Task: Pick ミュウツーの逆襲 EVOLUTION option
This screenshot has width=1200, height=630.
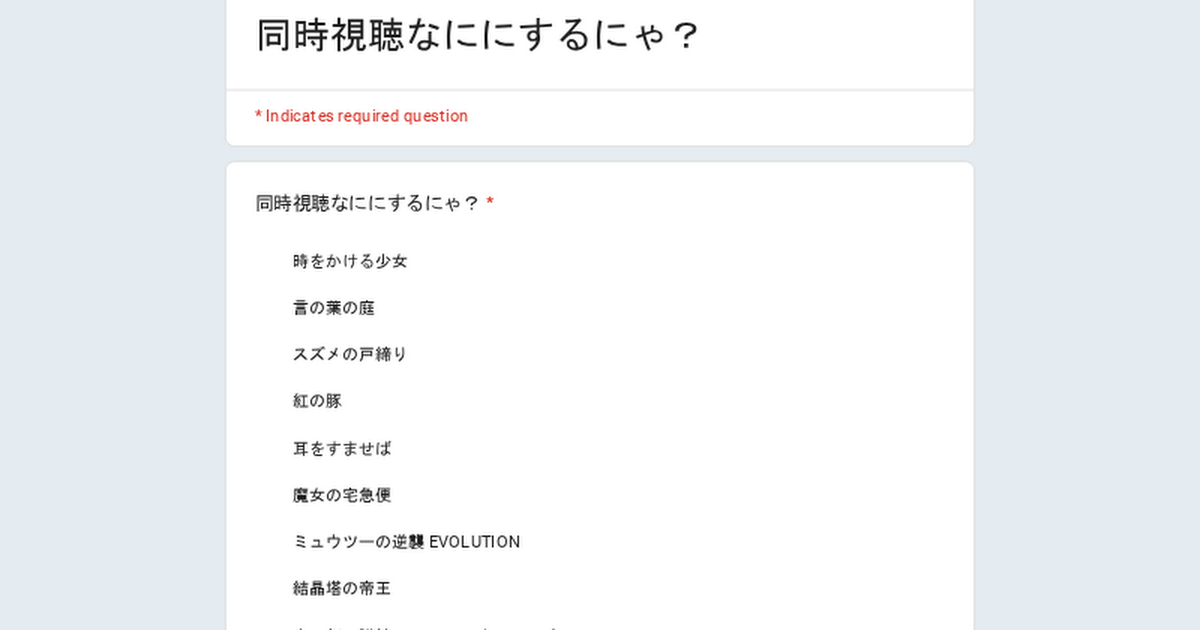Action: coord(406,542)
